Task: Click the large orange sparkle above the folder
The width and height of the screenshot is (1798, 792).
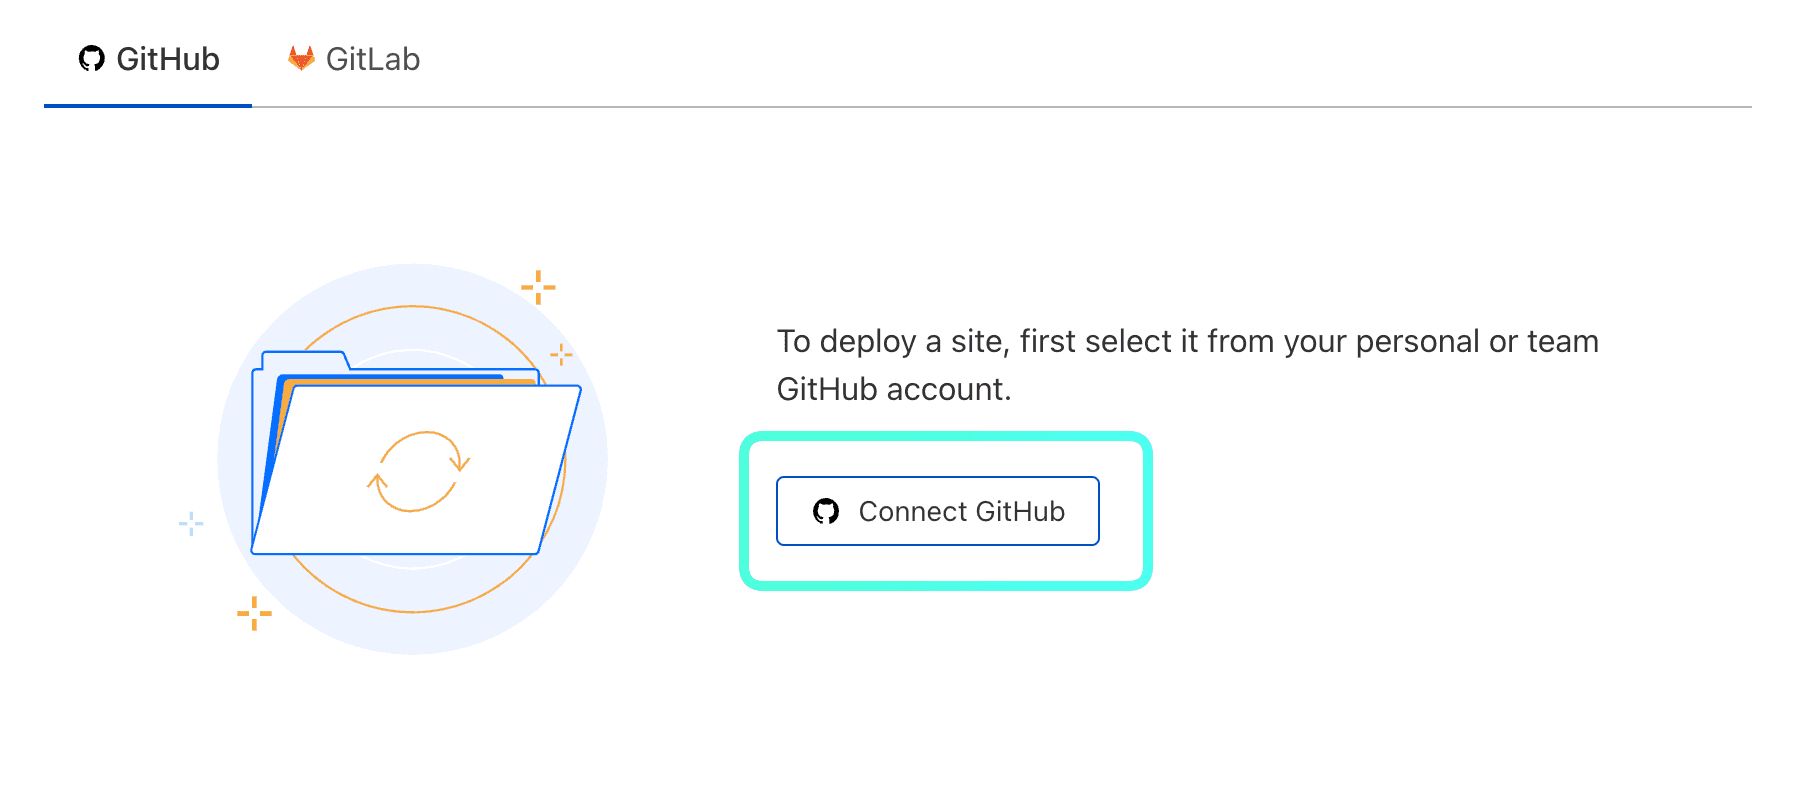Action: click(538, 287)
